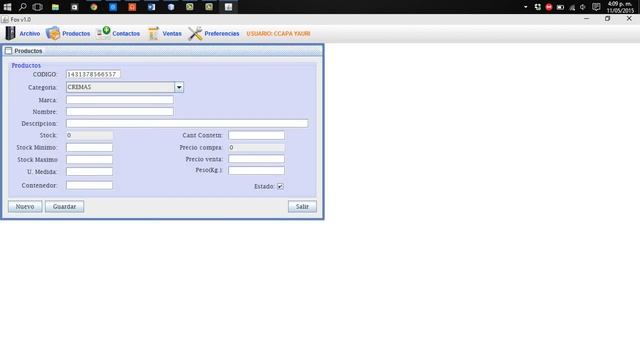Viewport: 640px width, 360px height.
Task: Click into the Stock Maximo field
Action: [x=89, y=160]
